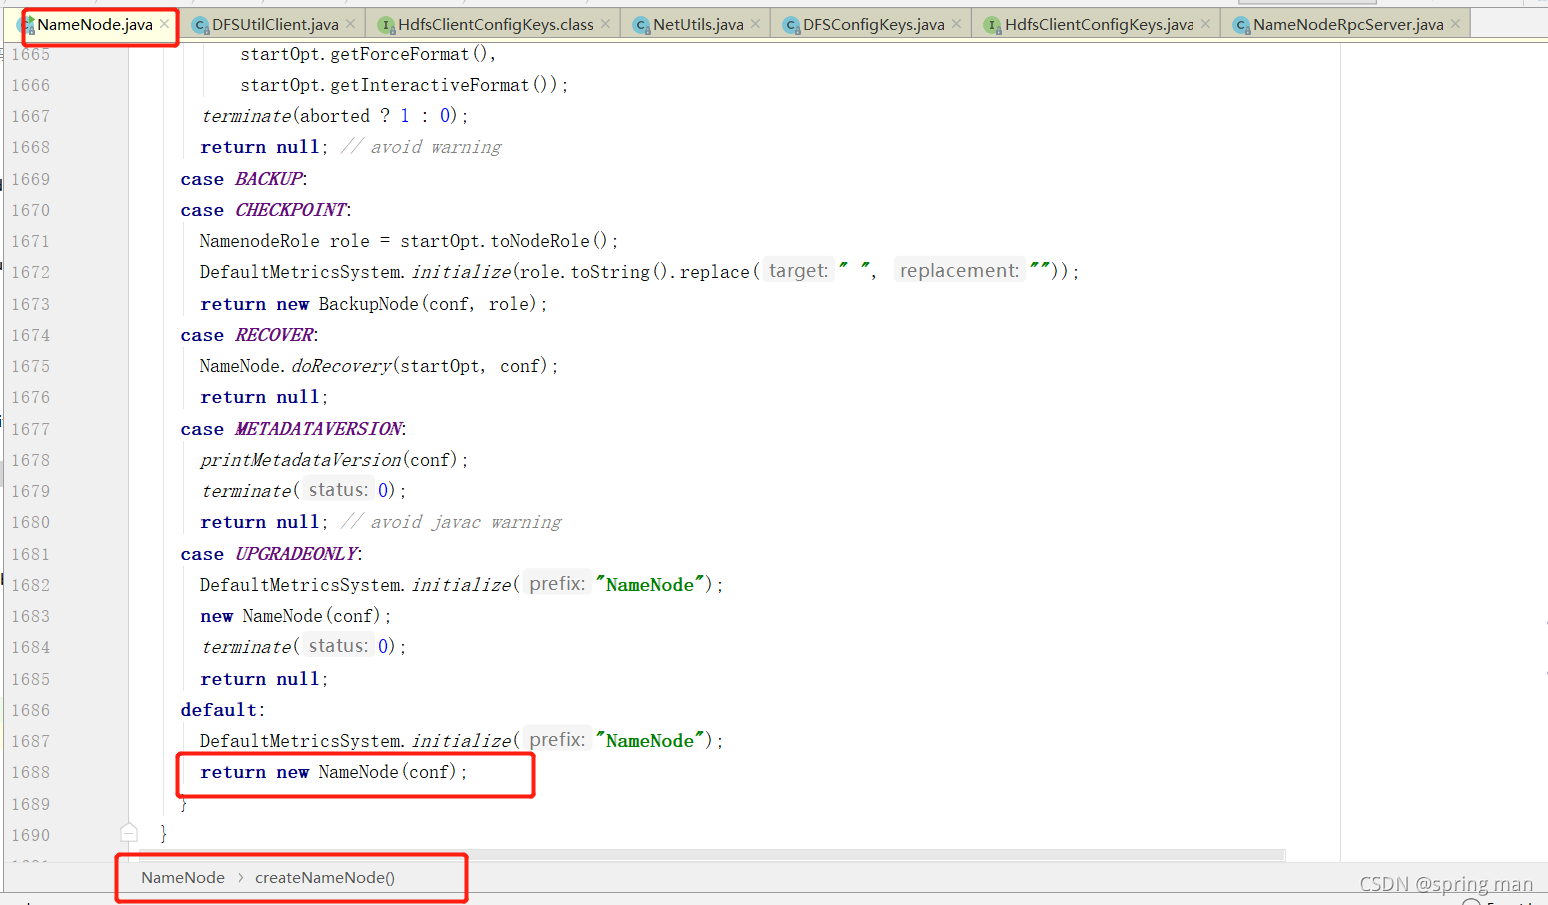Viewport: 1548px width, 905px height.
Task: Open the HdfsClientConfigKeys.class tab
Action: (496, 24)
